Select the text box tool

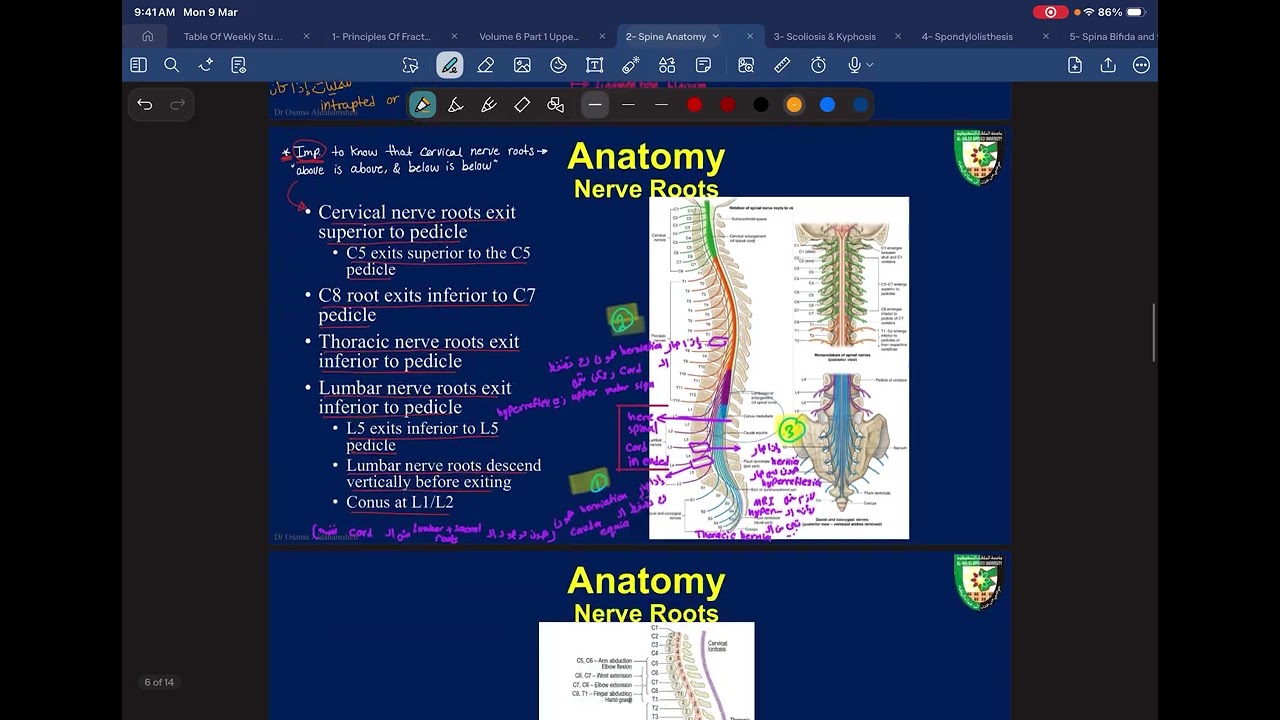(594, 65)
